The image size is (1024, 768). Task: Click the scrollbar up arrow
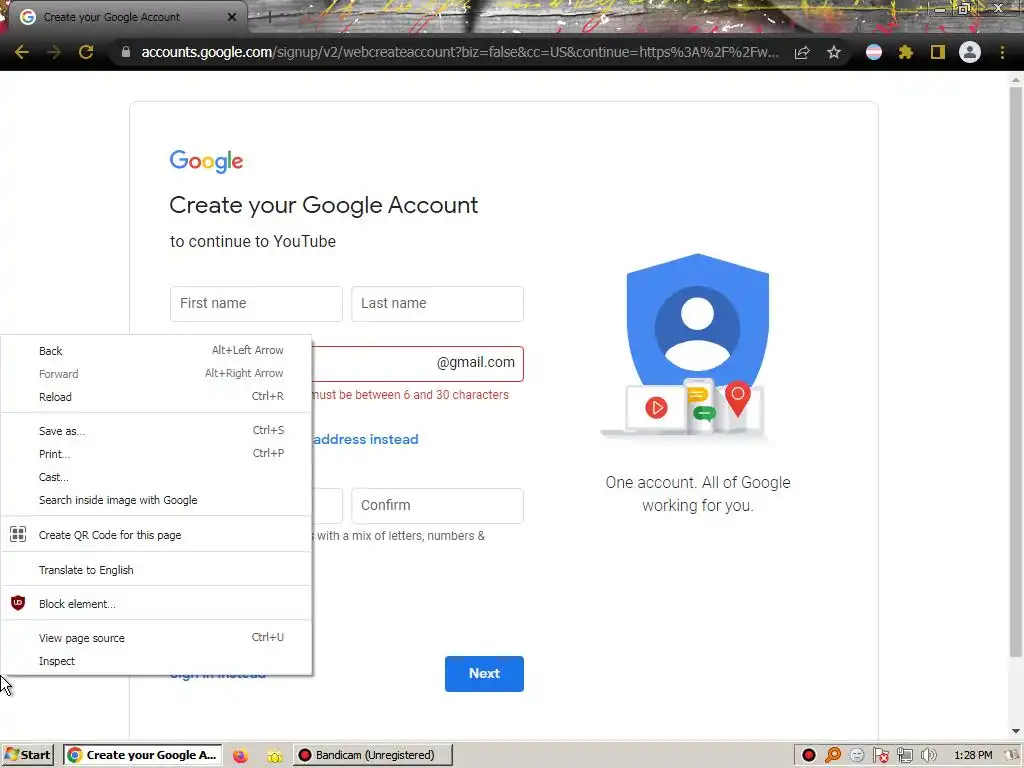click(x=1015, y=80)
